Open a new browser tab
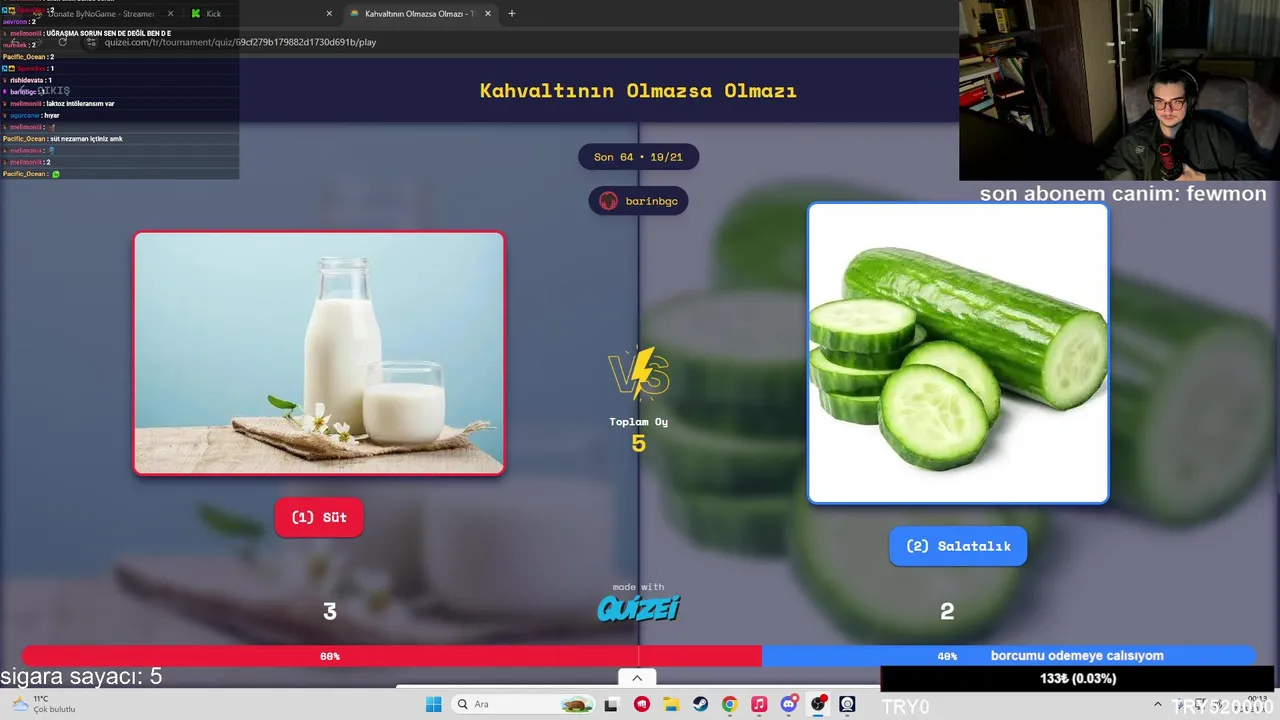The image size is (1280, 720). [x=512, y=14]
